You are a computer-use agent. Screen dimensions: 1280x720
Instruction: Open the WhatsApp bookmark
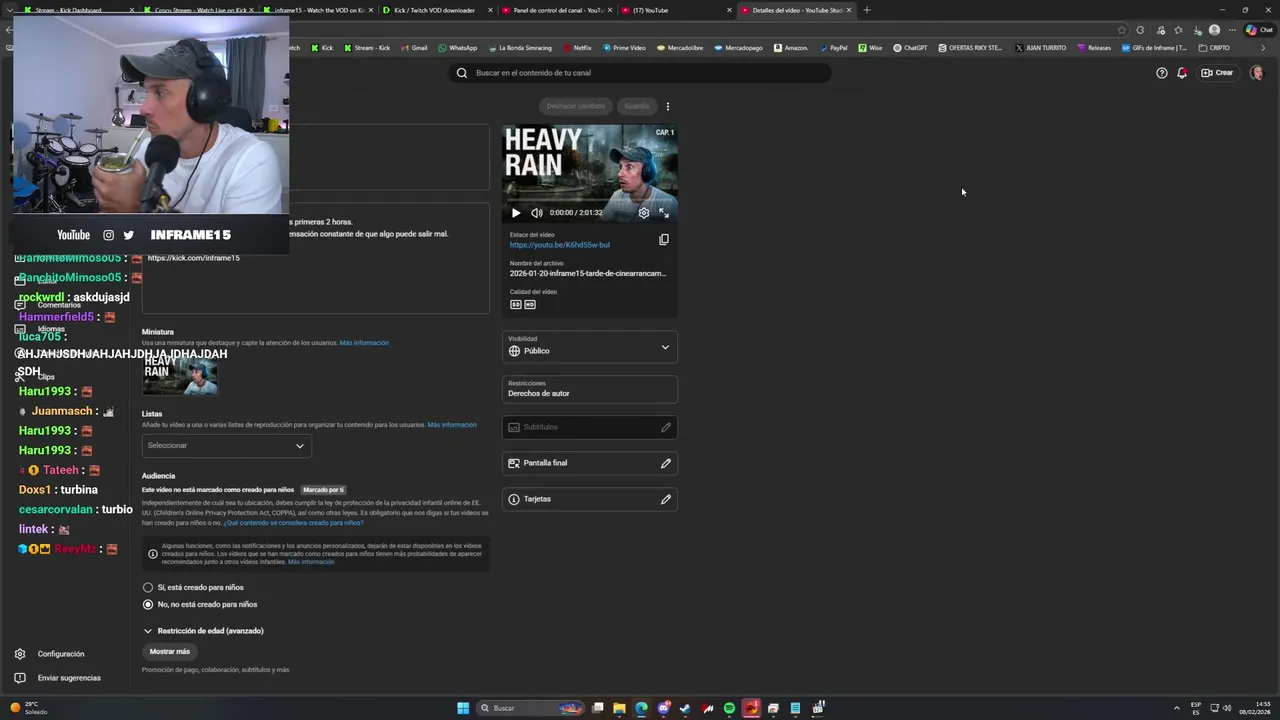click(x=457, y=48)
